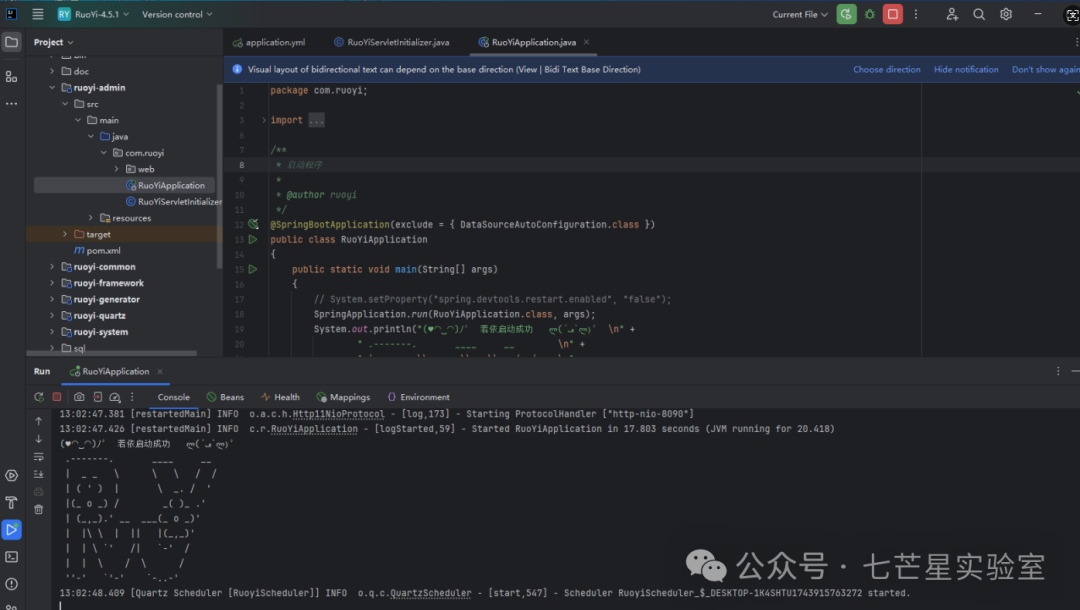The width and height of the screenshot is (1080, 610).
Task: Open Search Everywhere magnifier
Action: pos(979,14)
